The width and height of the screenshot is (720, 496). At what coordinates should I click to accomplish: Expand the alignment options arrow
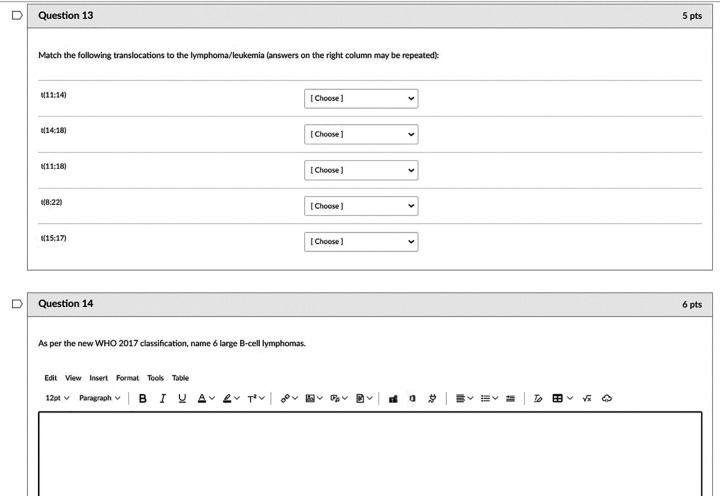(470, 398)
